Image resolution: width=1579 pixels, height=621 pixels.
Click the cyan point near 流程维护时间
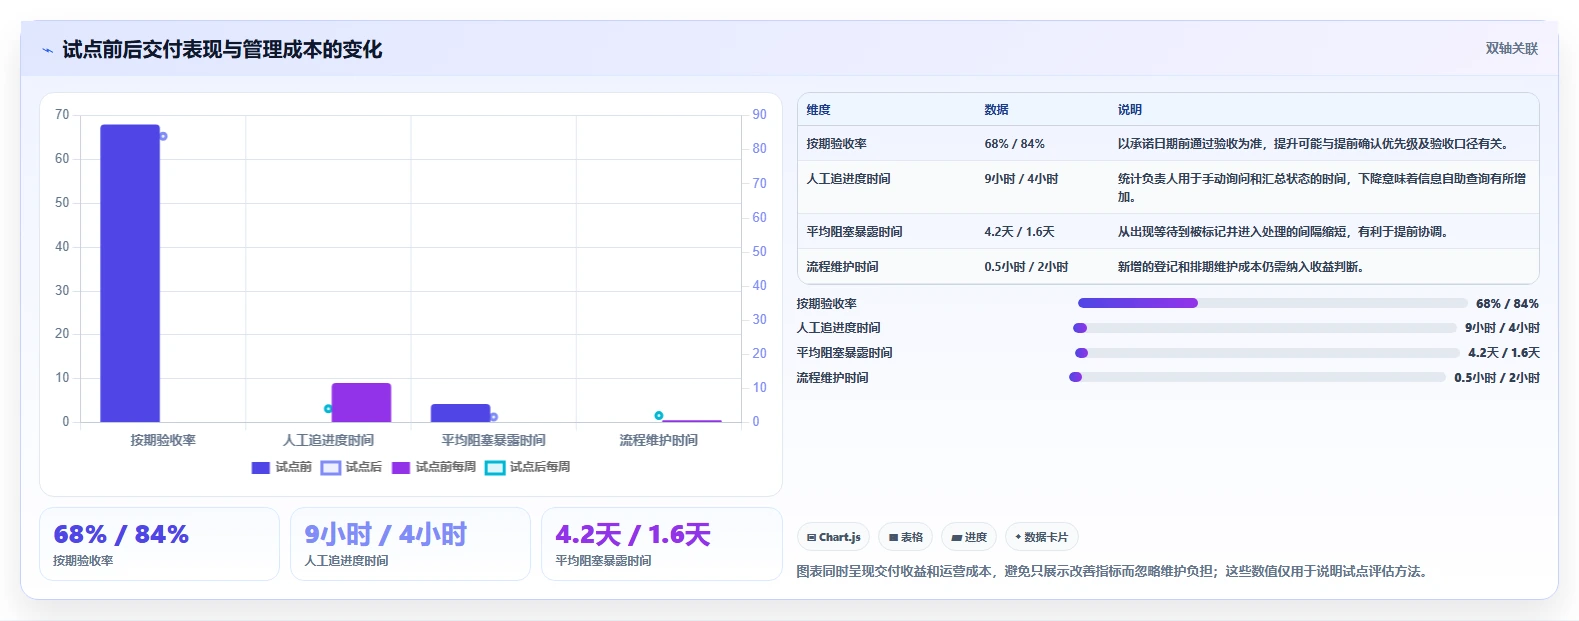click(659, 415)
